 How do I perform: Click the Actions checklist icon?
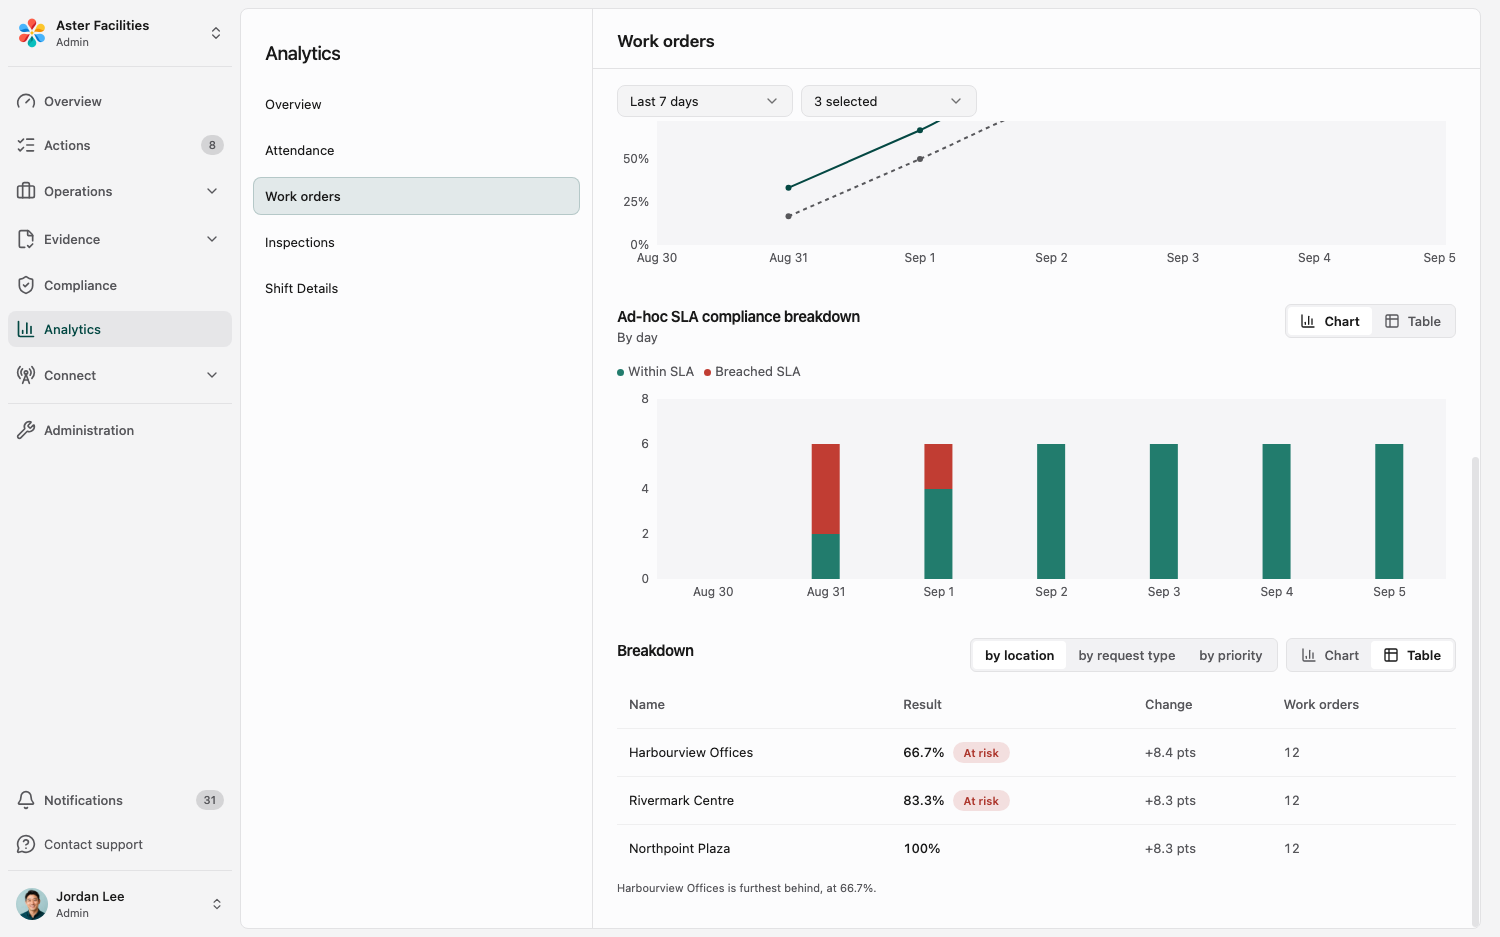(26, 145)
